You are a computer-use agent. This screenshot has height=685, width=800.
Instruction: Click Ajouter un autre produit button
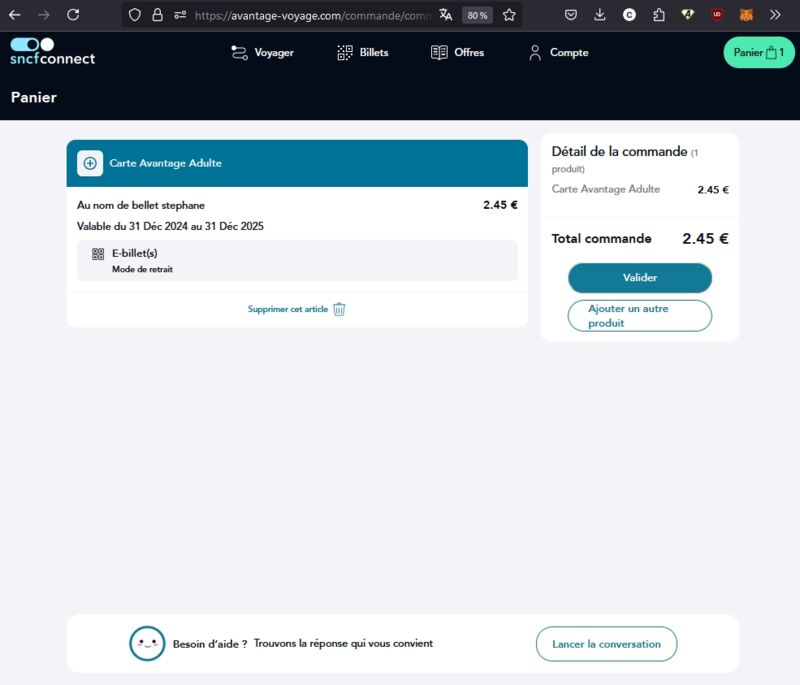pos(640,316)
